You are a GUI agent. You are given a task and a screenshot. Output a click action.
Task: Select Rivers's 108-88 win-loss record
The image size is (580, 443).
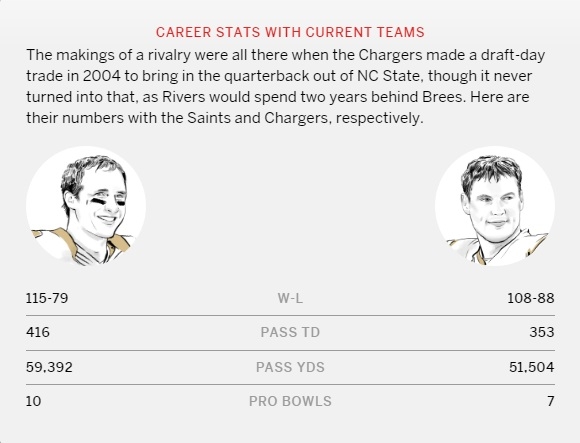click(x=531, y=298)
